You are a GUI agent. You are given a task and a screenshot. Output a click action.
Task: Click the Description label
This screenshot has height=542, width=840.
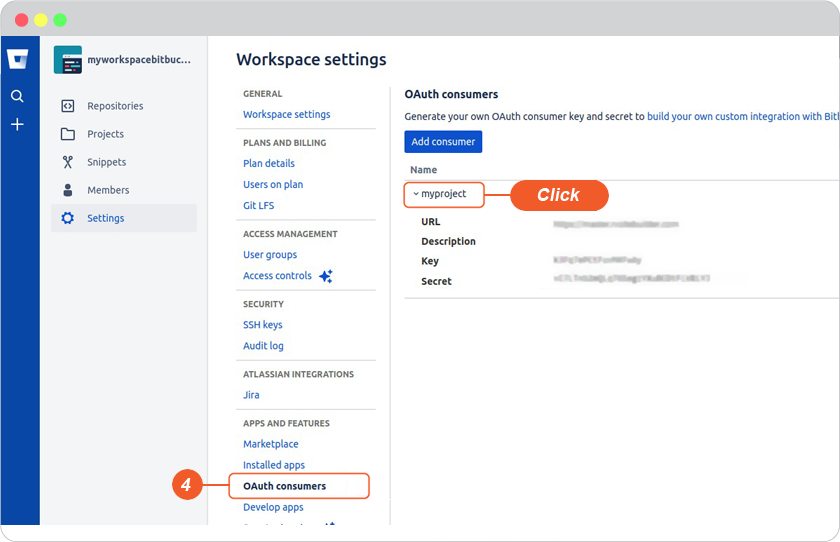coord(448,242)
